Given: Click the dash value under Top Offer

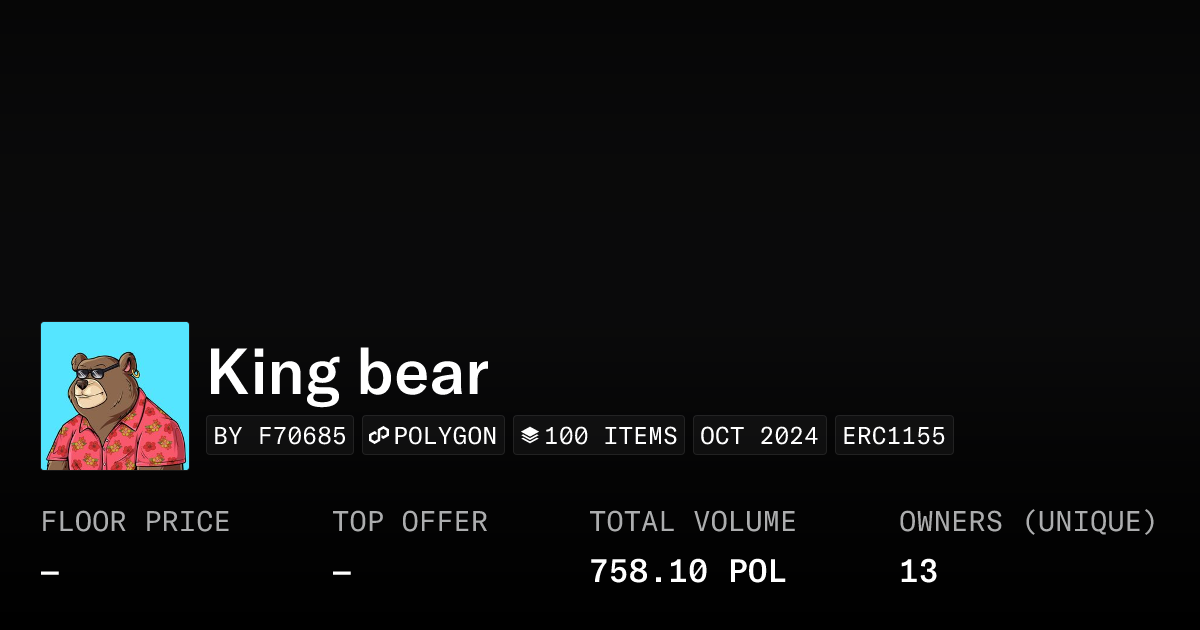Looking at the screenshot, I should tap(342, 573).
